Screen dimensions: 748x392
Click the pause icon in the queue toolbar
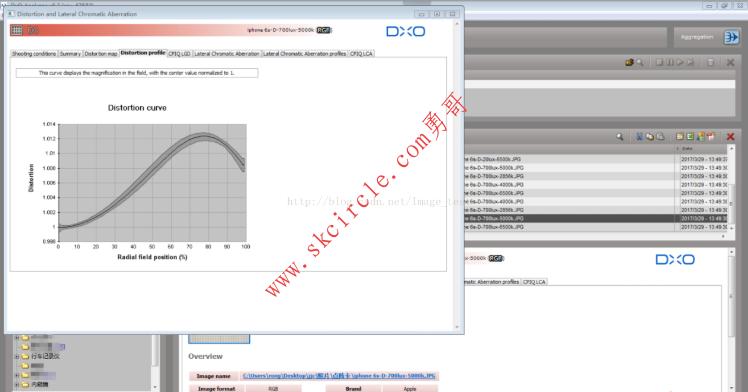point(670,62)
